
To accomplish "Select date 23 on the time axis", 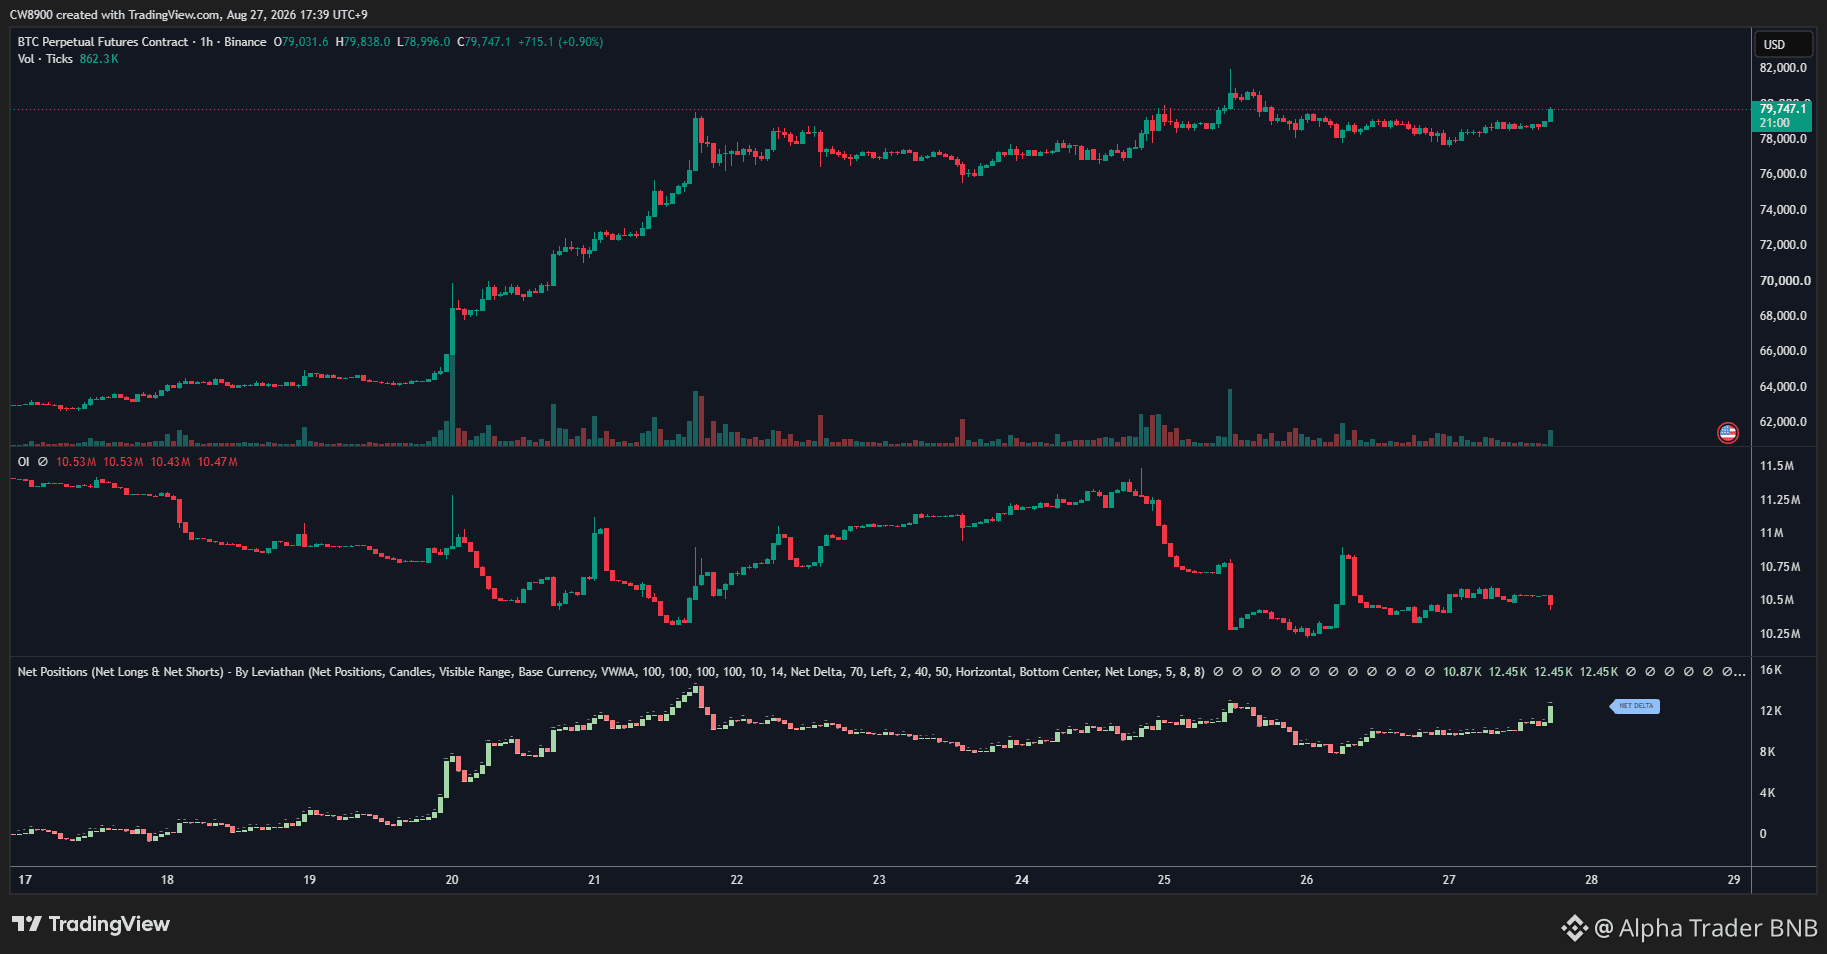I will point(879,880).
